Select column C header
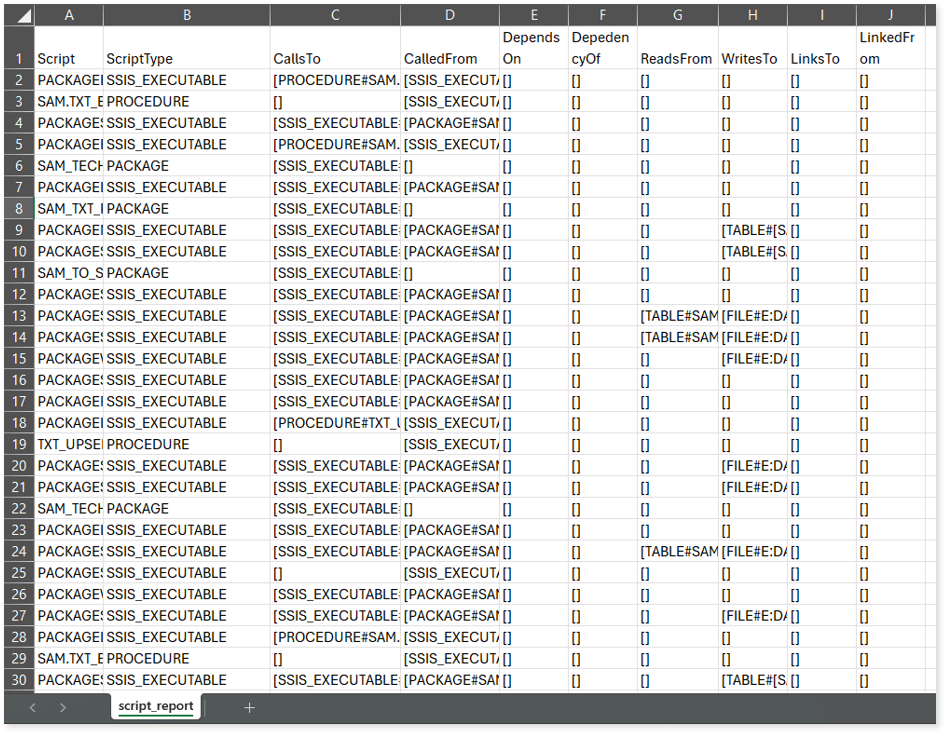Image resolution: width=946 pixels, height=734 pixels. [x=335, y=16]
